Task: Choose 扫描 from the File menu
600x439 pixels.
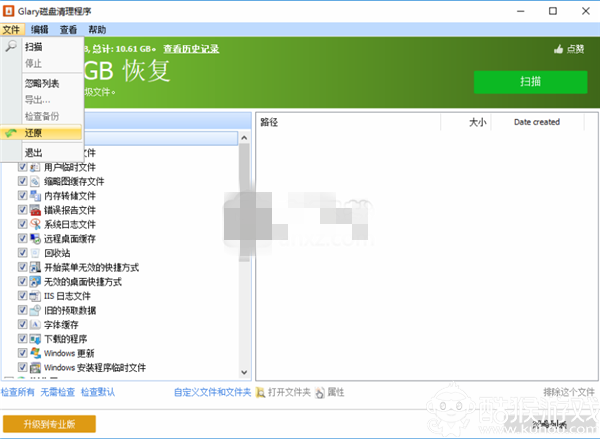Action: [42, 46]
